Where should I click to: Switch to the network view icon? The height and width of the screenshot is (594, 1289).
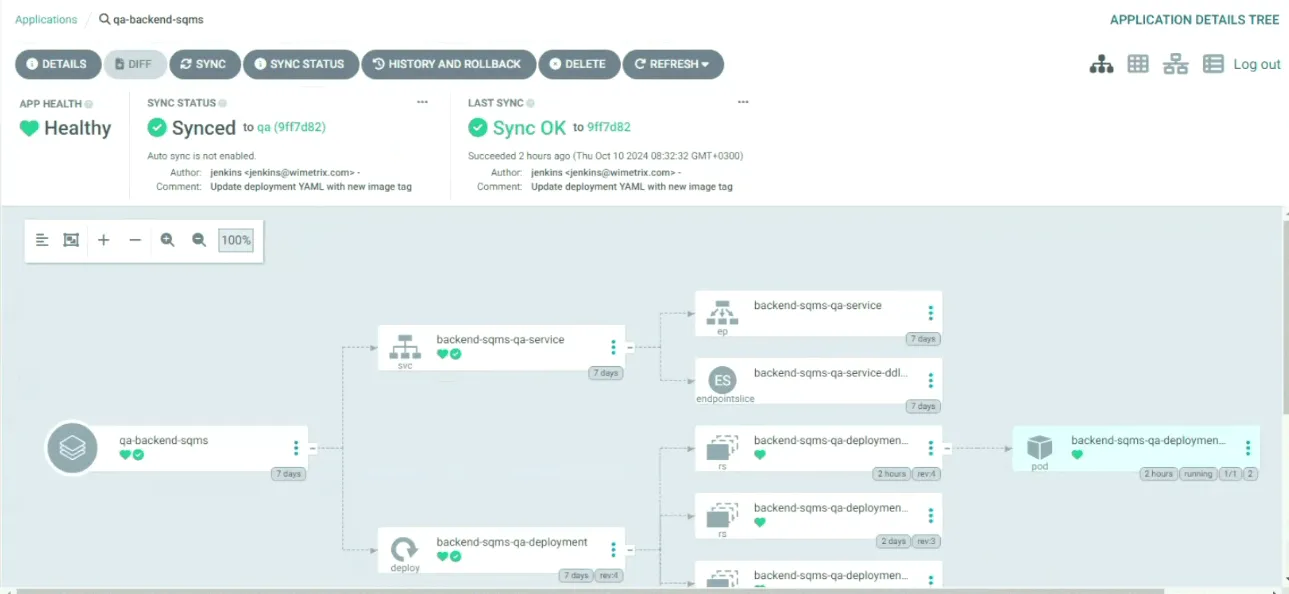point(1175,64)
